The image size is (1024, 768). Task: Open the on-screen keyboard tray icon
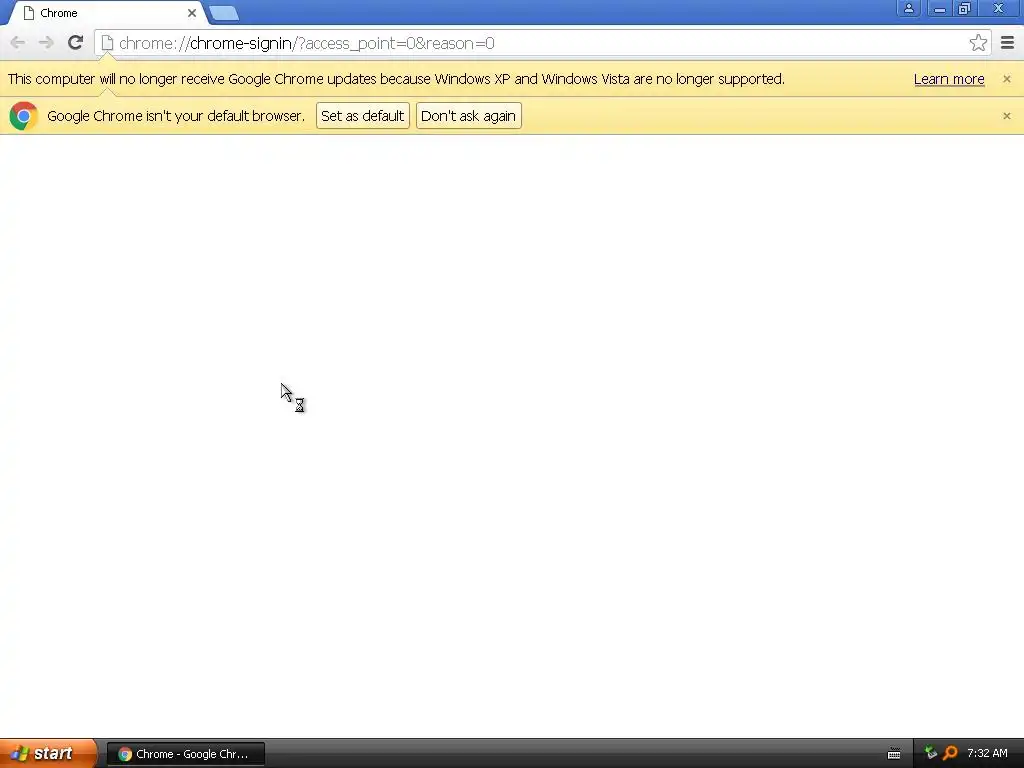[894, 754]
